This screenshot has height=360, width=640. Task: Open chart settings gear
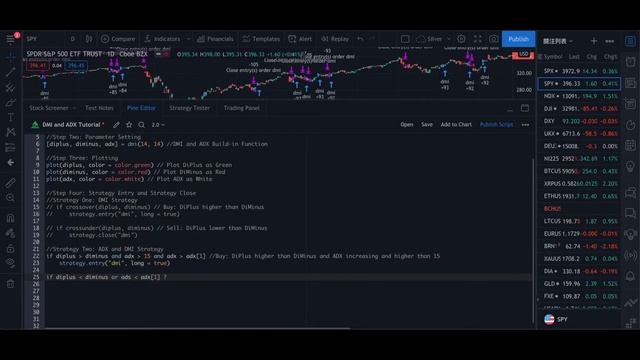coord(461,39)
